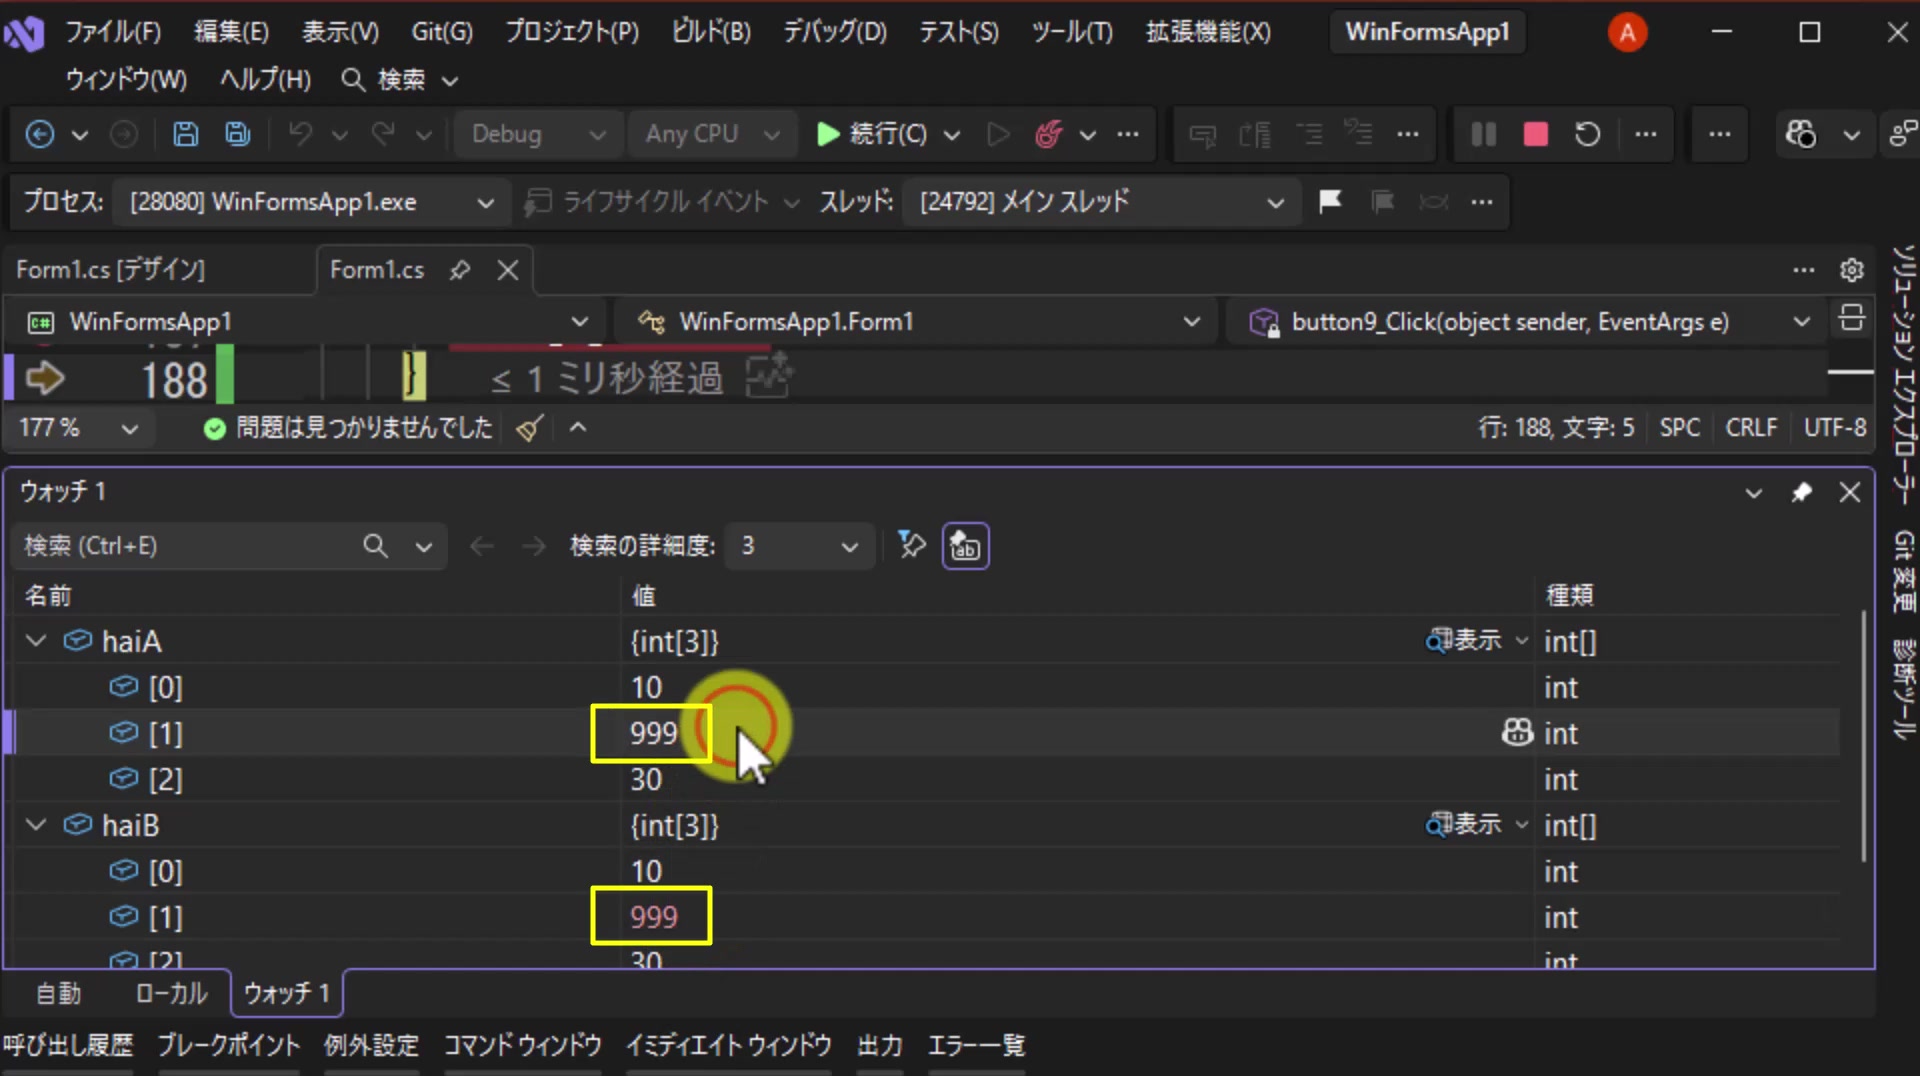Viewport: 1920px width, 1076px height.
Task: Pause the debugger with the break-all icon
Action: click(1484, 134)
